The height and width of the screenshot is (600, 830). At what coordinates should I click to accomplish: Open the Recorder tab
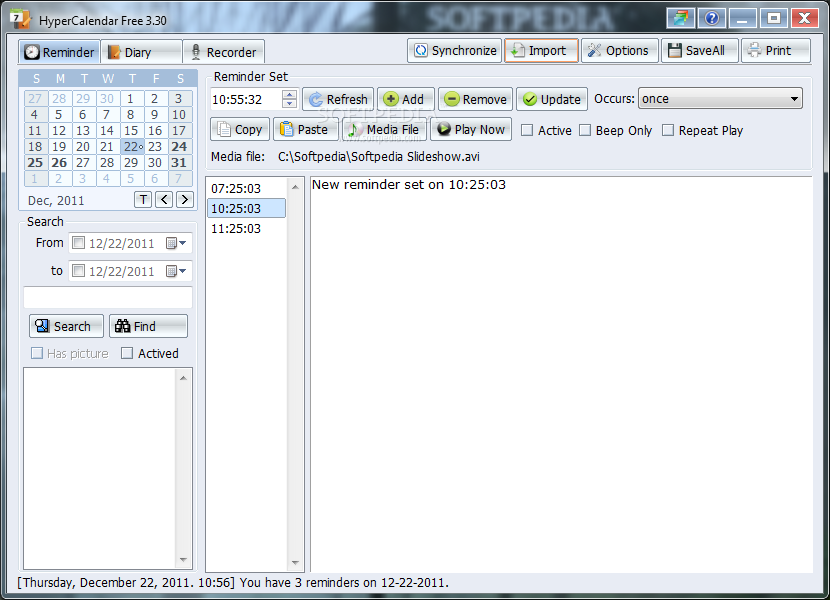(223, 52)
